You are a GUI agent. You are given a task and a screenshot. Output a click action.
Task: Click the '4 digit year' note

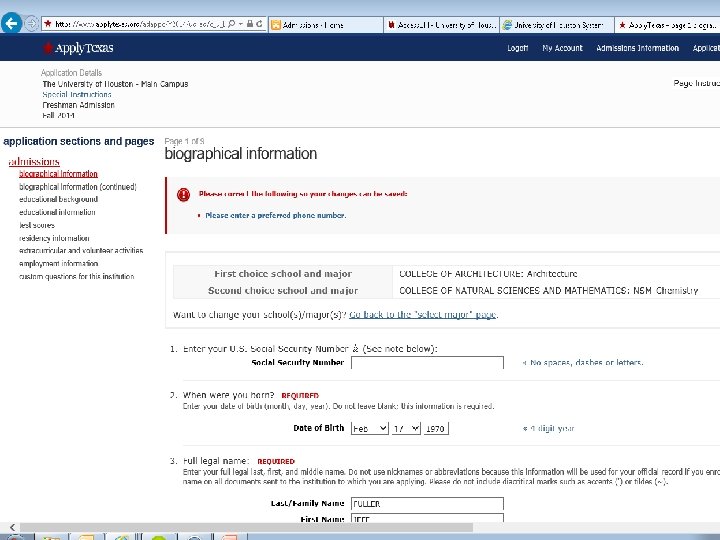(x=552, y=428)
